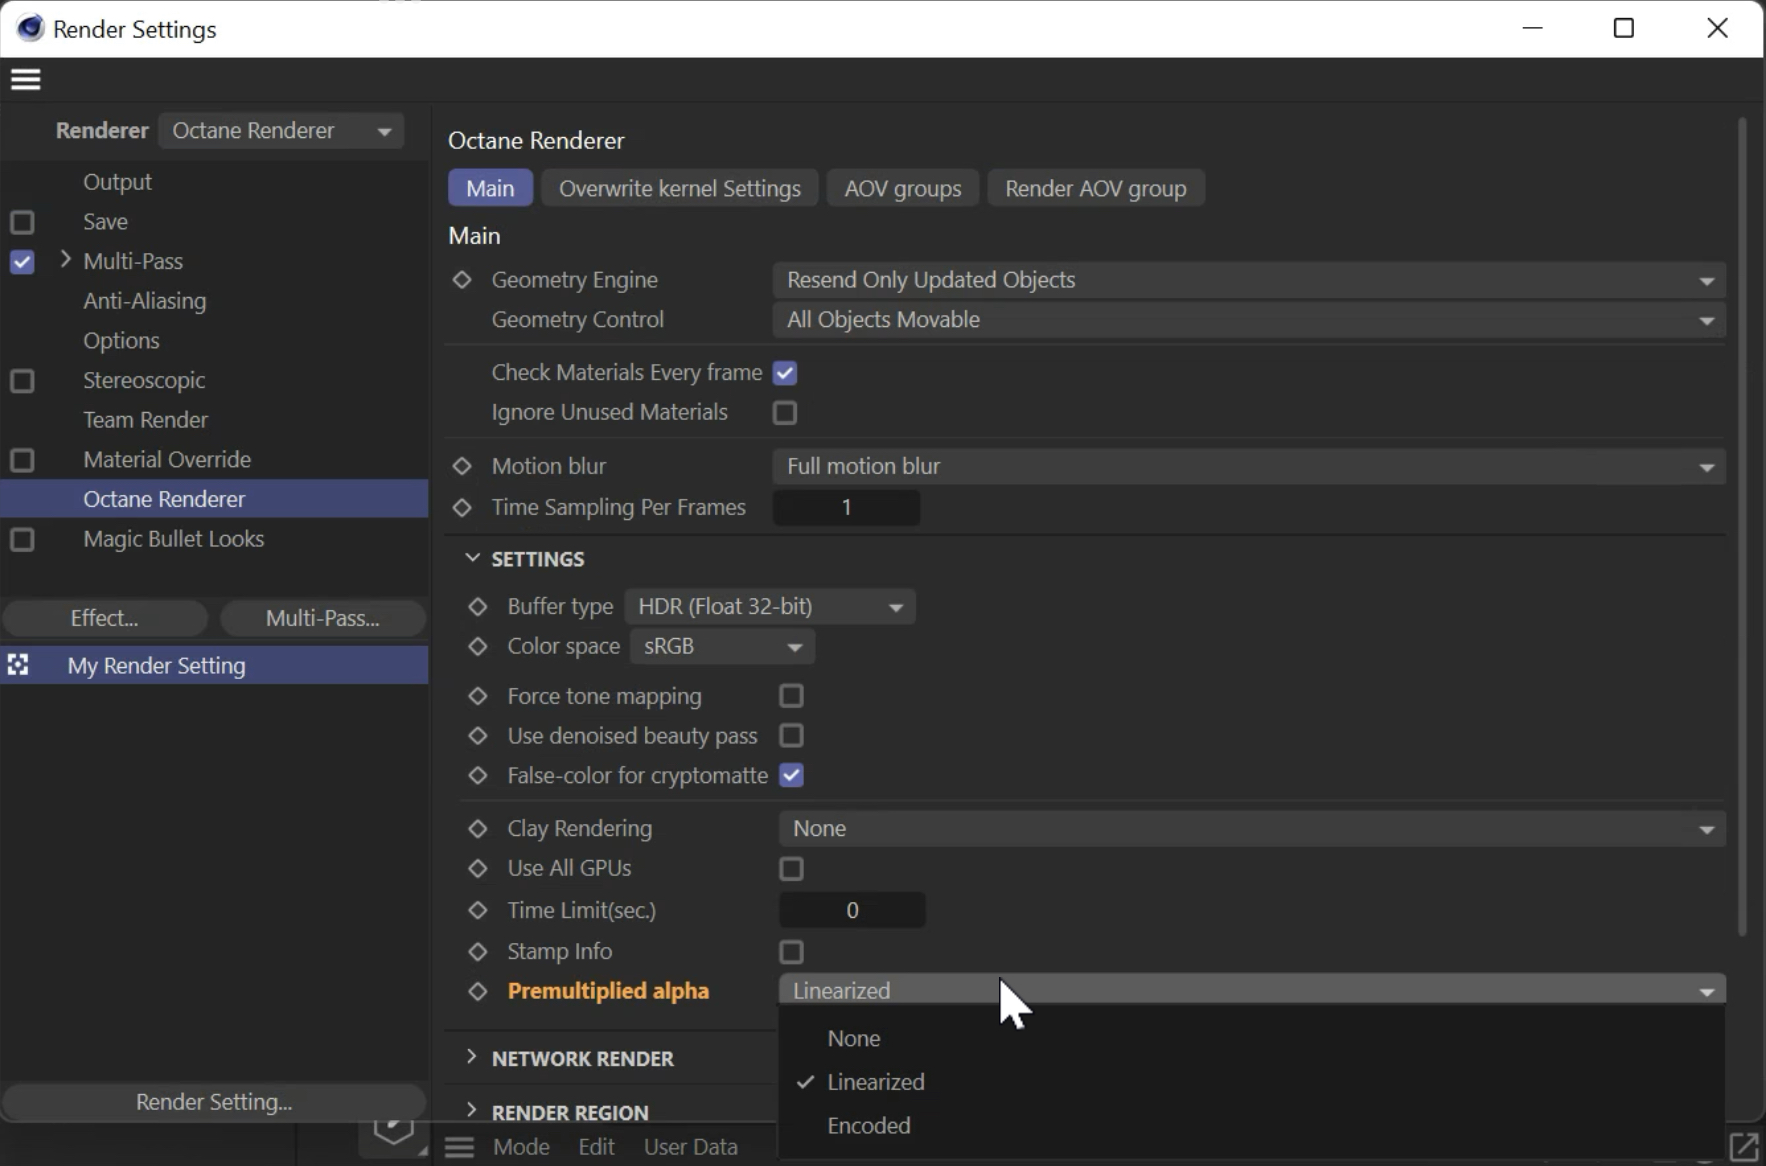Toggle keyframe diamond for False-color for cryptomatte
The height and width of the screenshot is (1166, 1766).
[478, 776]
